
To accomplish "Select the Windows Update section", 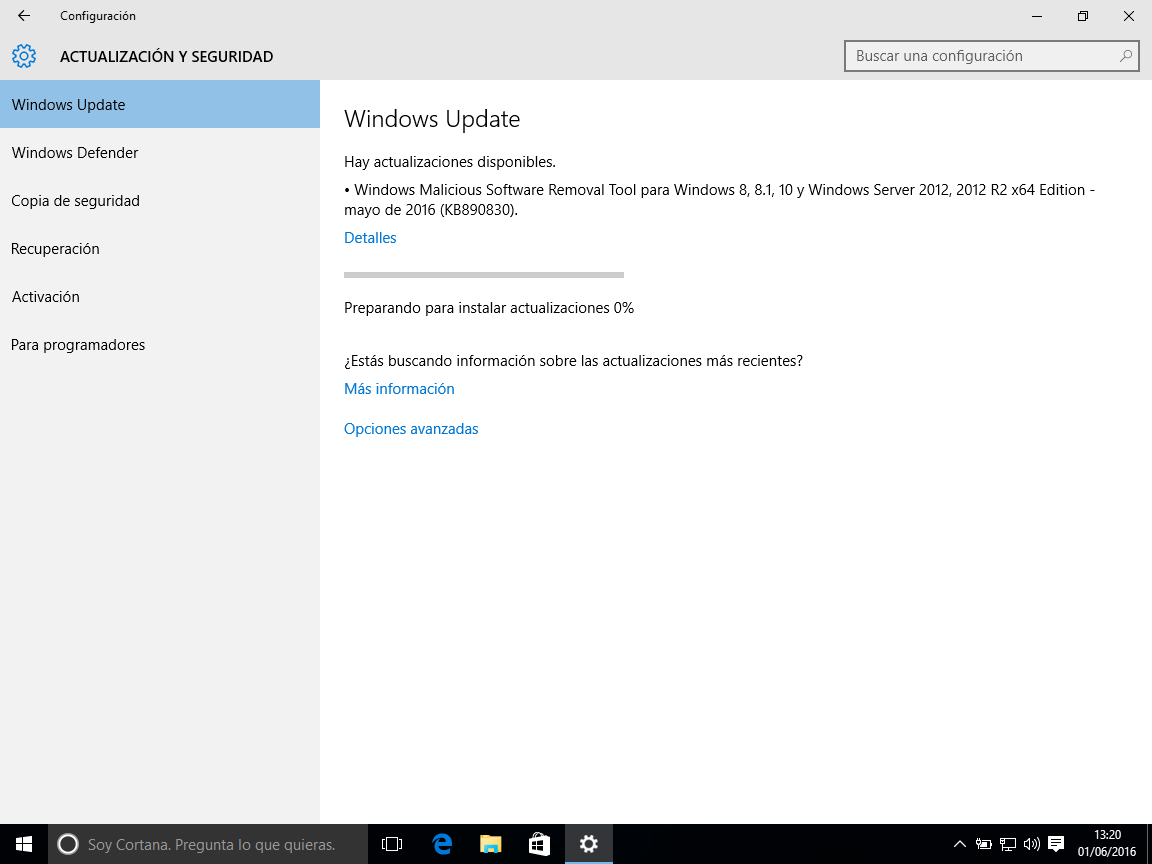I will tap(160, 104).
